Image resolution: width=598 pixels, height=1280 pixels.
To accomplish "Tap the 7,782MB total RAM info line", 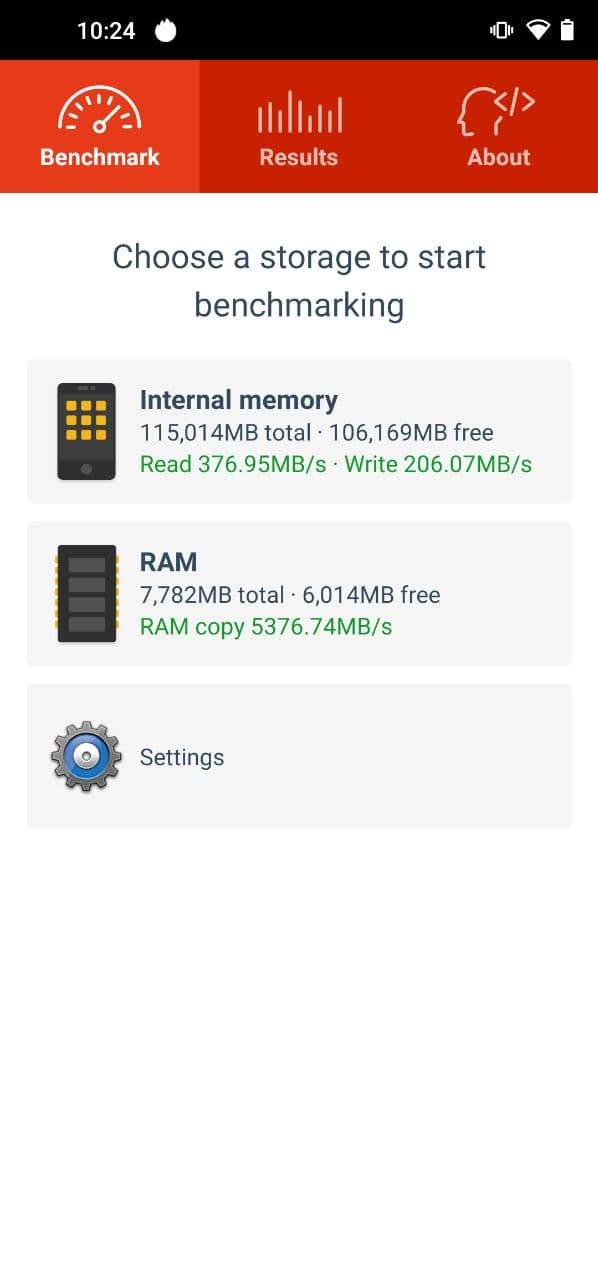I will (x=290, y=595).
